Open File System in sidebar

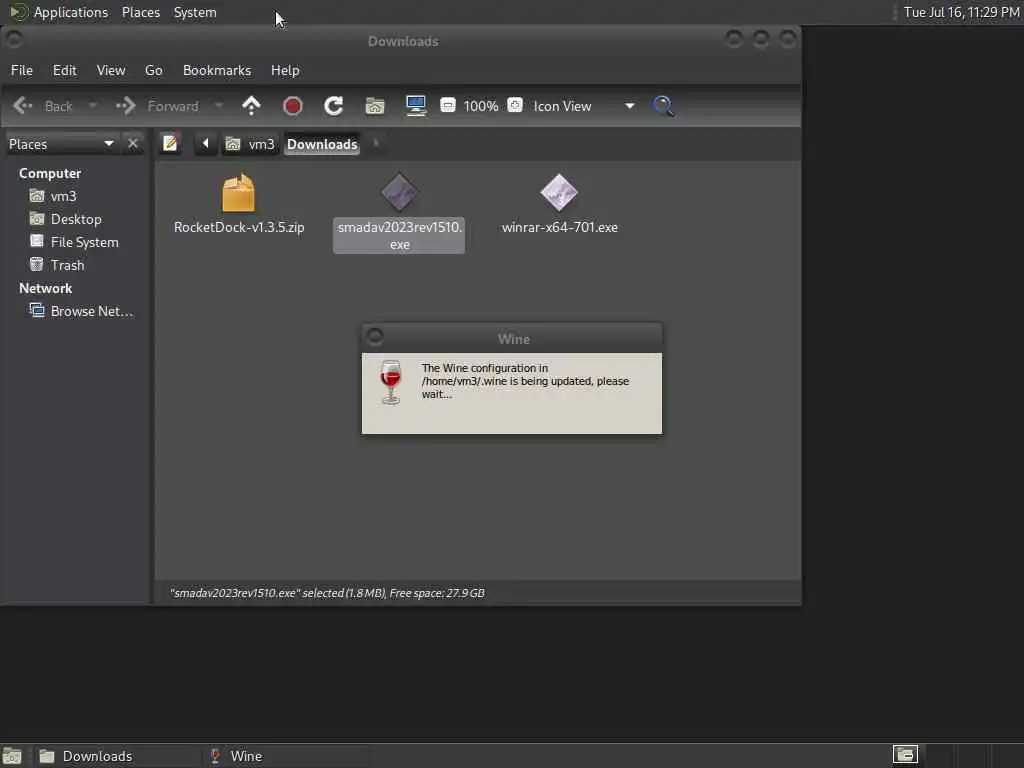(x=76, y=242)
